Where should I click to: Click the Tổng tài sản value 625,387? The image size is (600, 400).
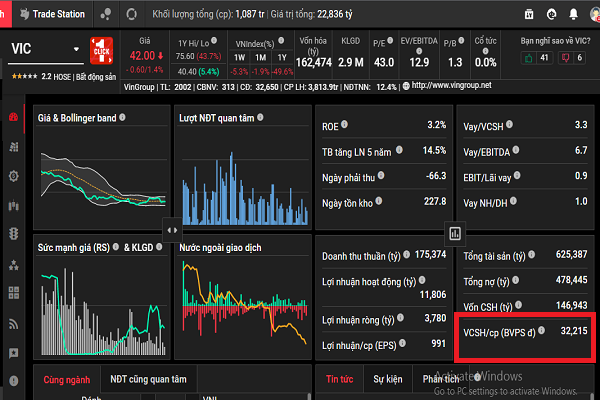(x=571, y=254)
